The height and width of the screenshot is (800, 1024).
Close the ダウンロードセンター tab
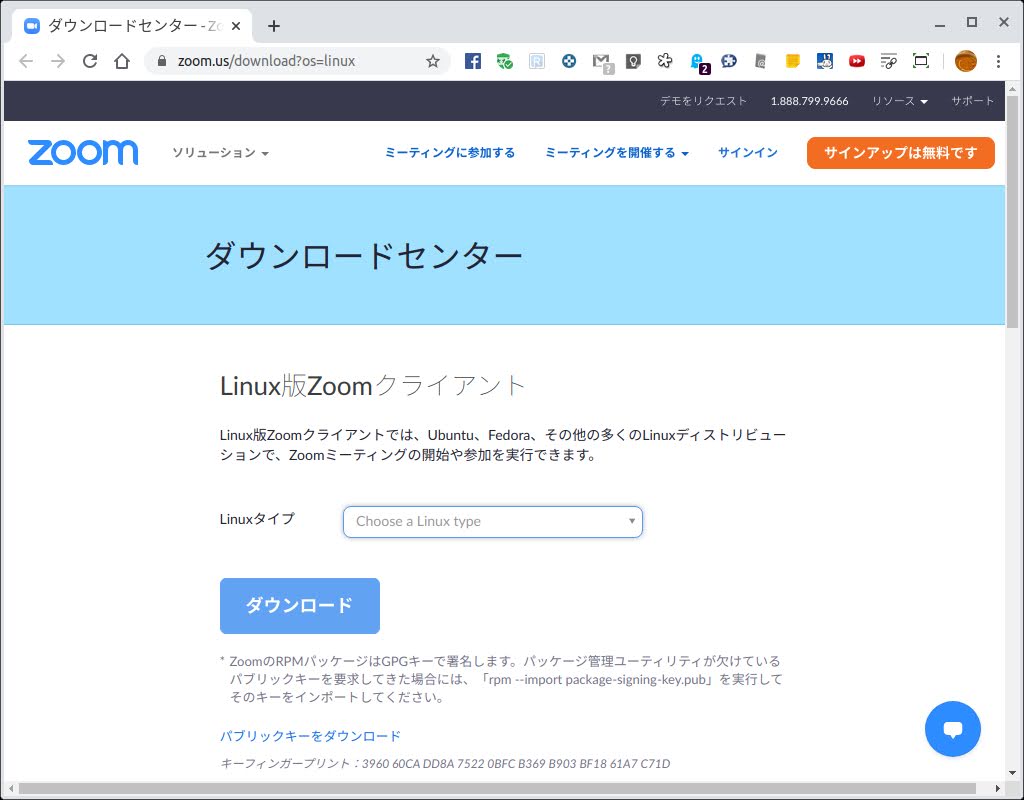click(x=236, y=26)
